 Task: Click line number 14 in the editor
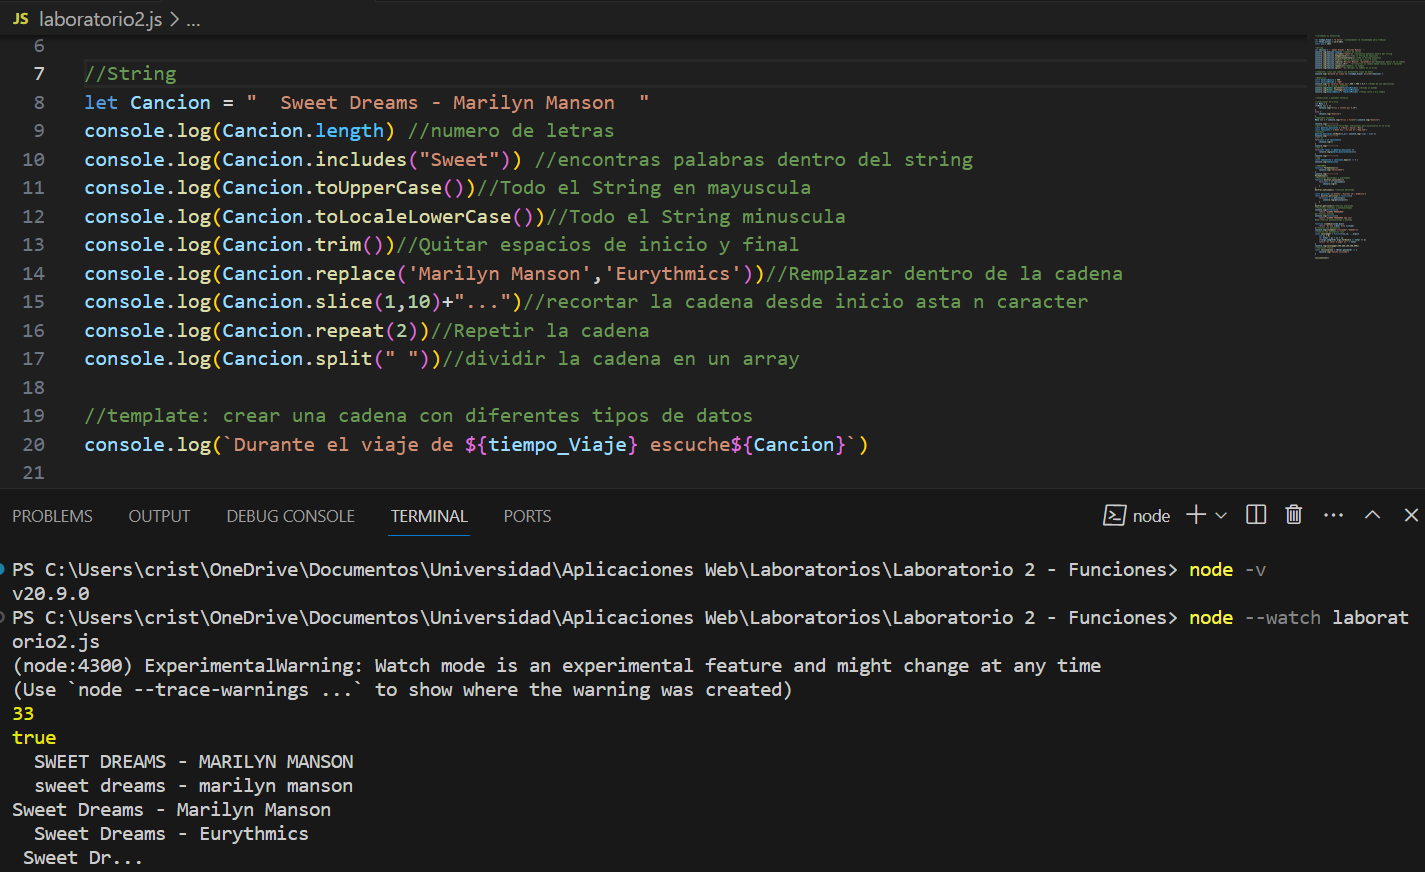pos(33,273)
